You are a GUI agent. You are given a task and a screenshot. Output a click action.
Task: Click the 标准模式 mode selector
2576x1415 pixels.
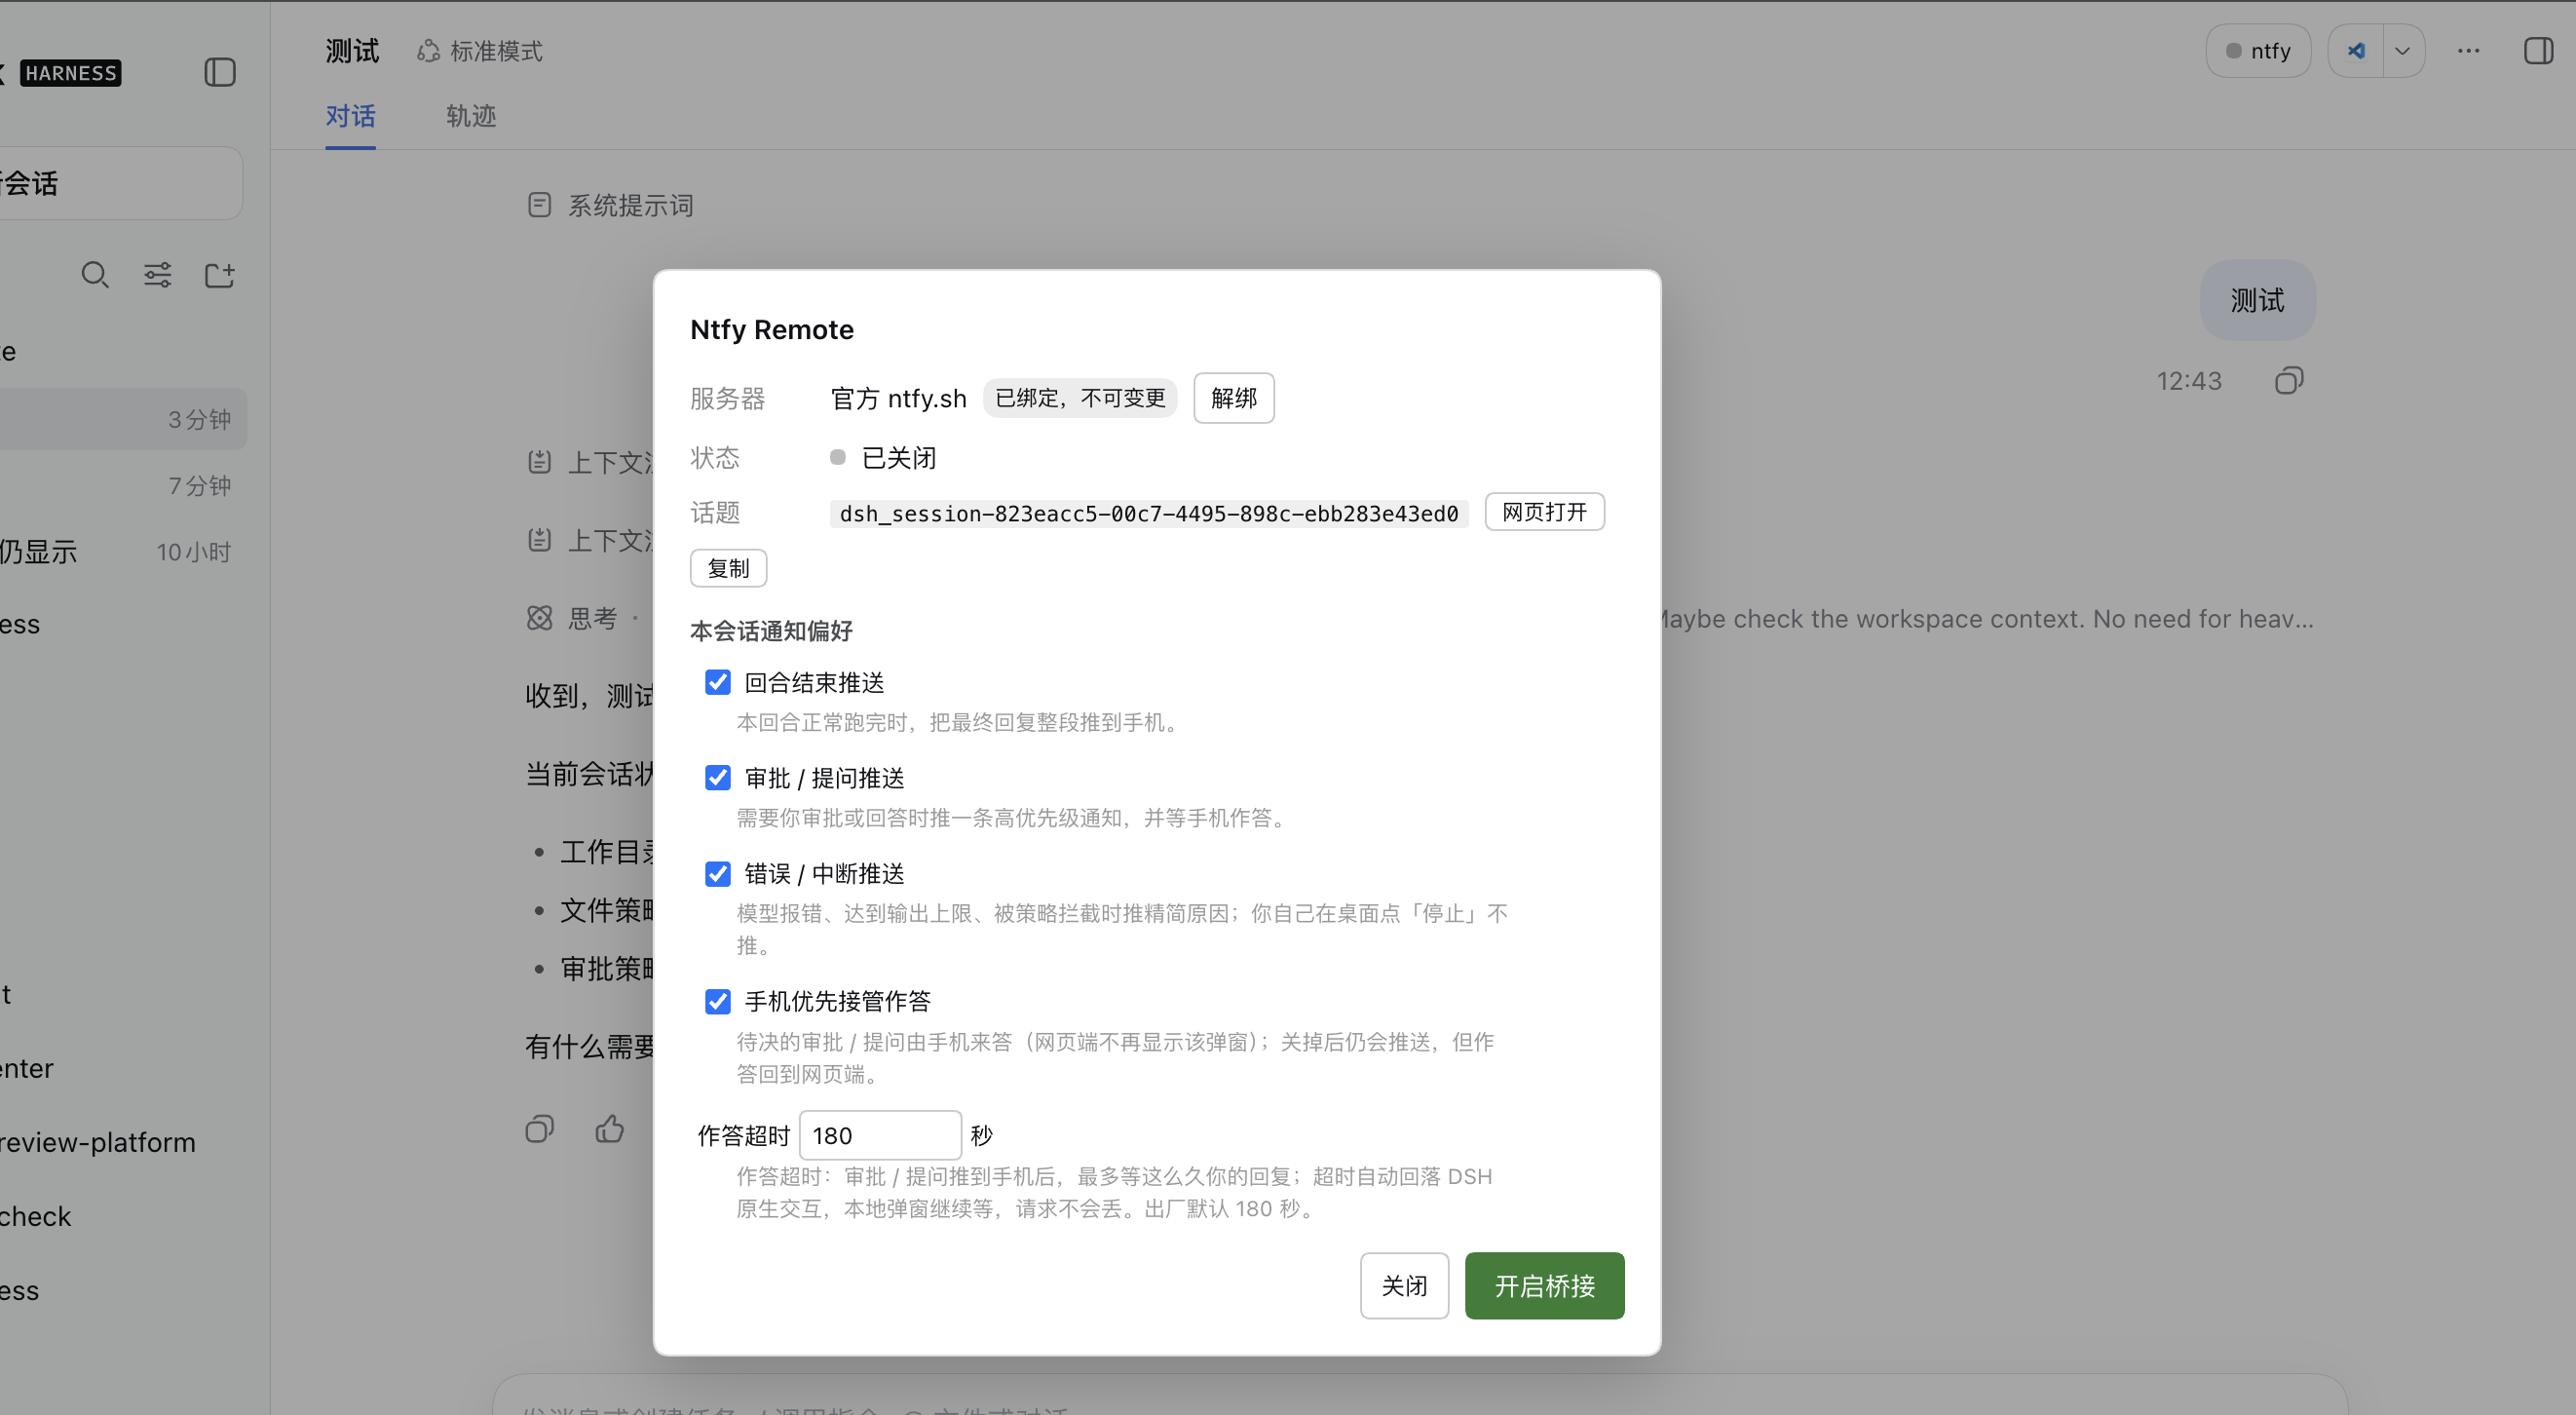pos(480,51)
